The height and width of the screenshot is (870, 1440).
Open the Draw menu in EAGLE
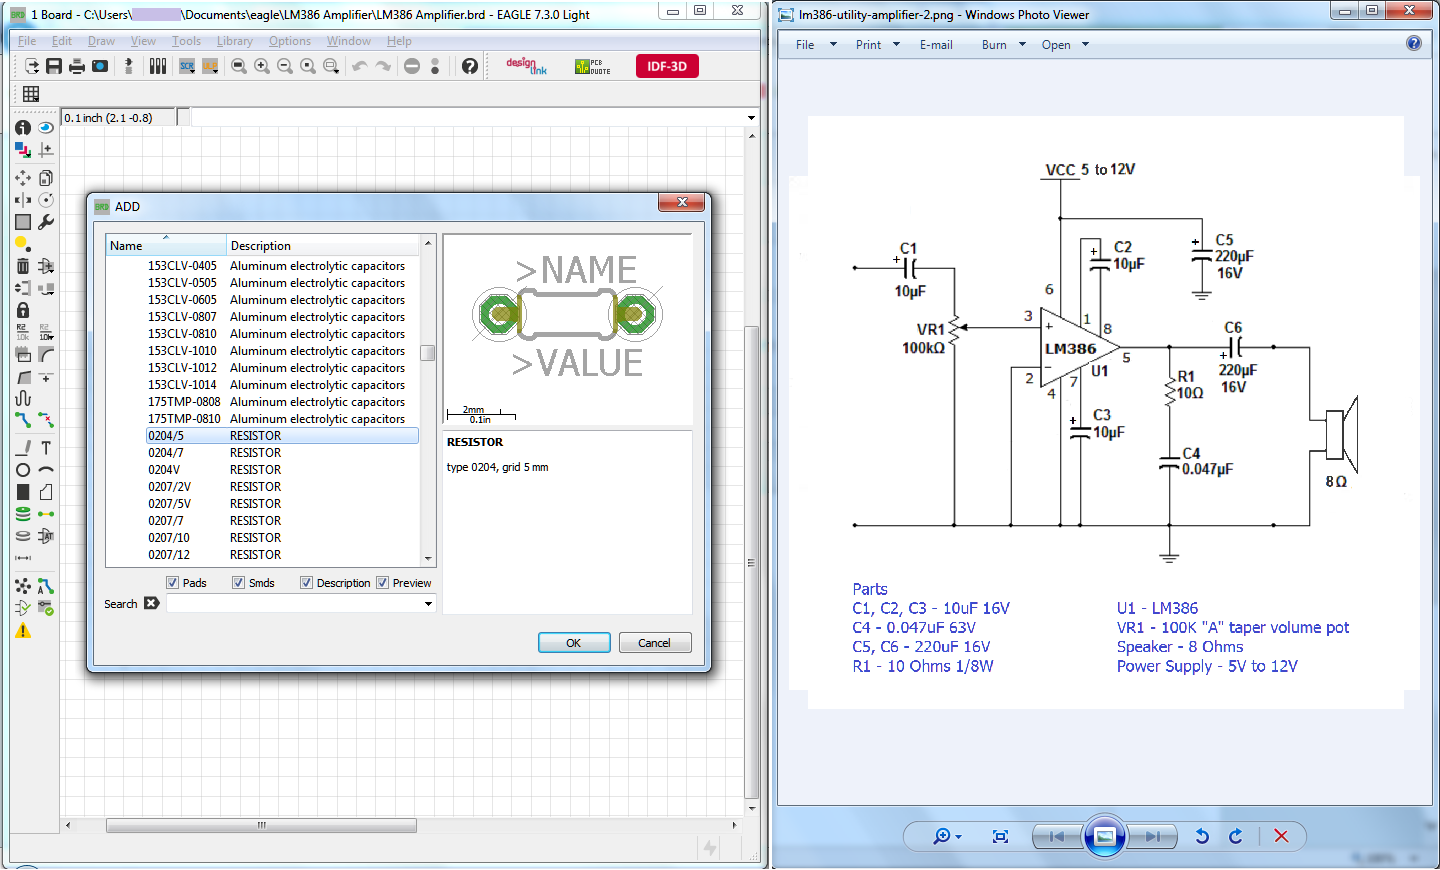(101, 41)
